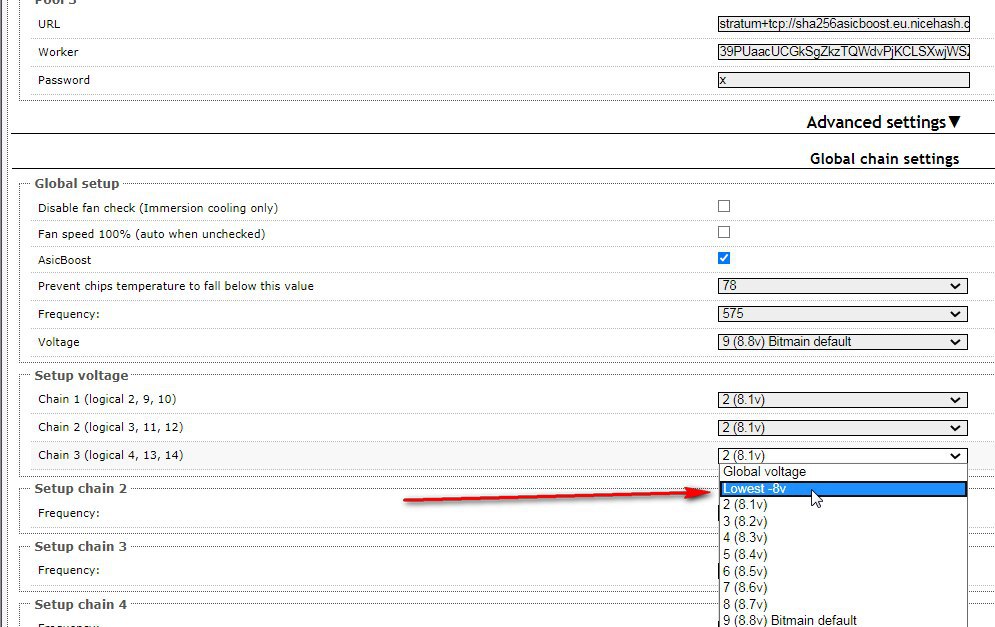995x627 pixels.
Task: Click the Setup chain 2 group label
Action: [x=81, y=489]
